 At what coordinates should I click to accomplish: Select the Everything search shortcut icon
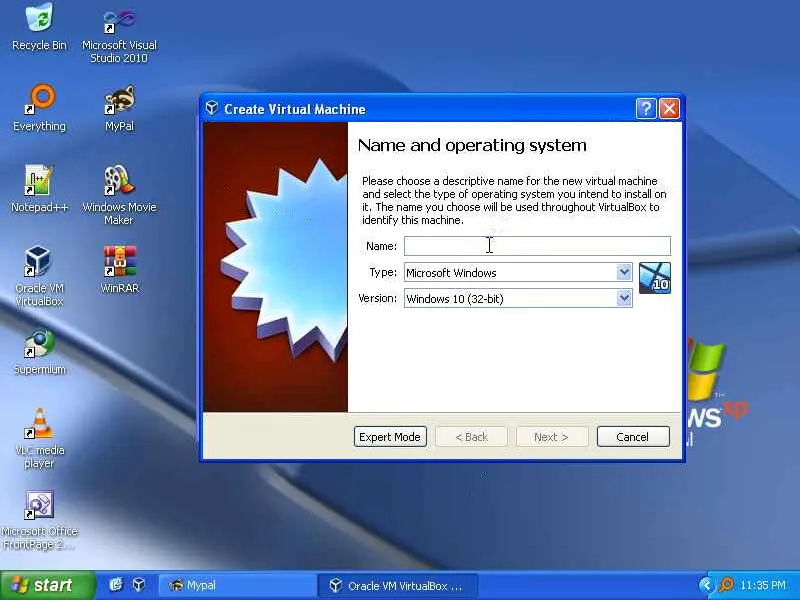(39, 108)
